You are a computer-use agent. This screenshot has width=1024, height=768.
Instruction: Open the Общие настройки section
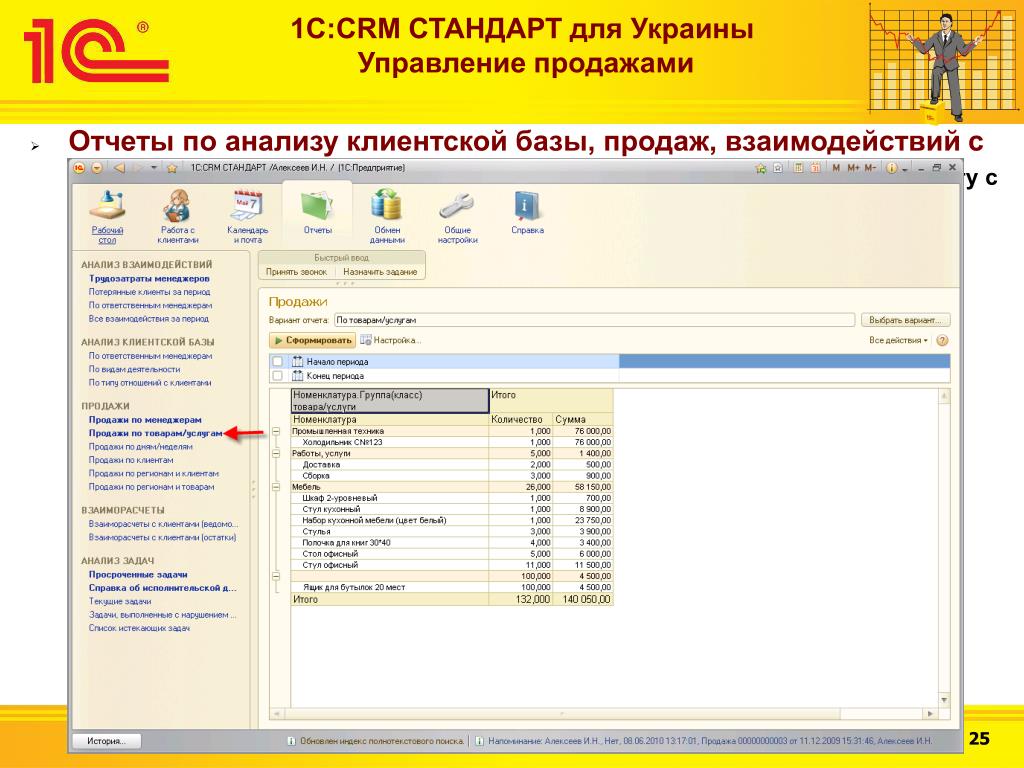tap(457, 216)
